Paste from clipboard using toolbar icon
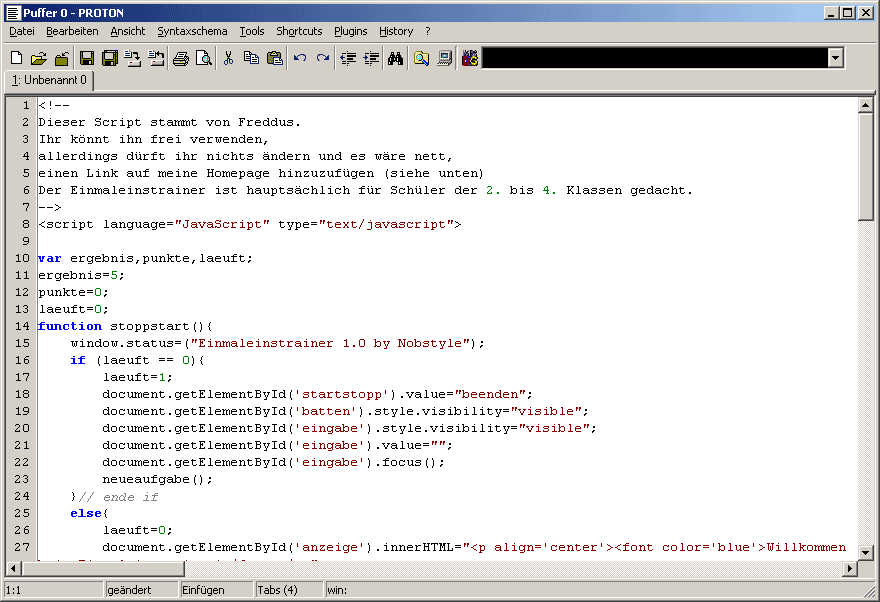This screenshot has height=602, width=880. (274, 59)
